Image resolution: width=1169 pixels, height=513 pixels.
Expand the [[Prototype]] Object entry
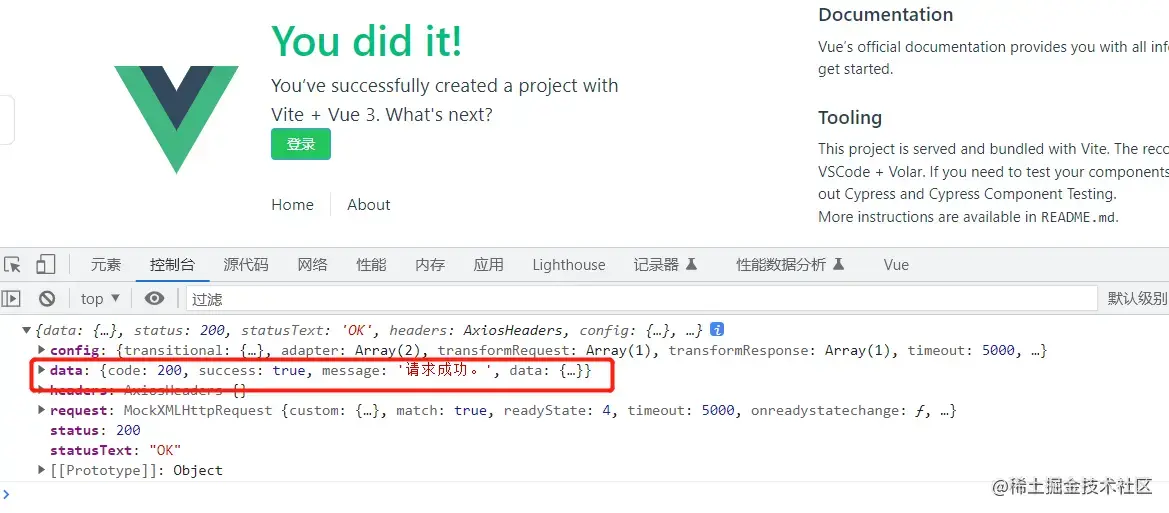[42, 470]
